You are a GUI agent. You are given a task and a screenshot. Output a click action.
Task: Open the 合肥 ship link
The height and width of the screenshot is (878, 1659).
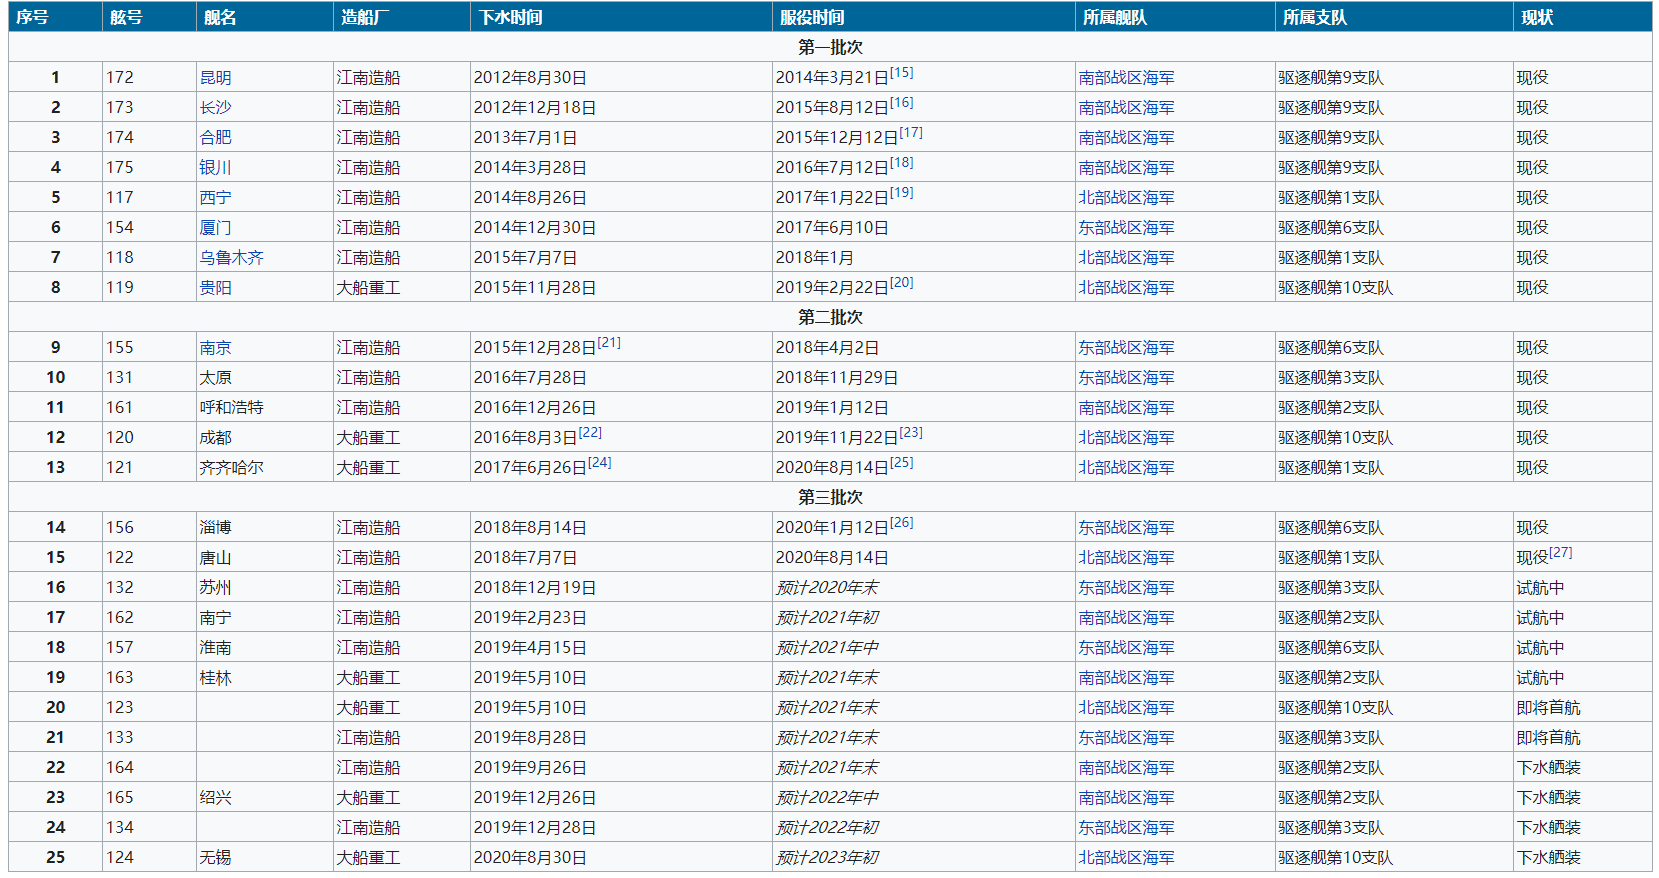coord(215,138)
